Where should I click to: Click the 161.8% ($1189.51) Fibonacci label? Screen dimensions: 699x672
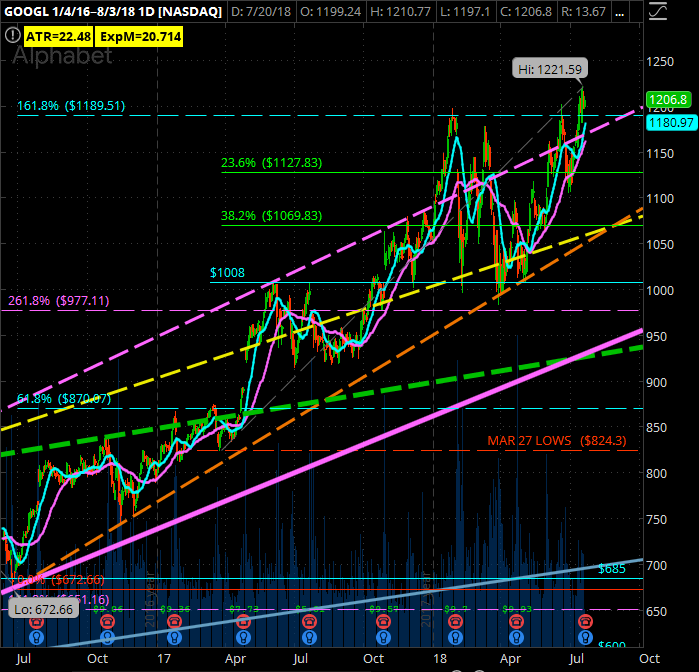point(71,106)
